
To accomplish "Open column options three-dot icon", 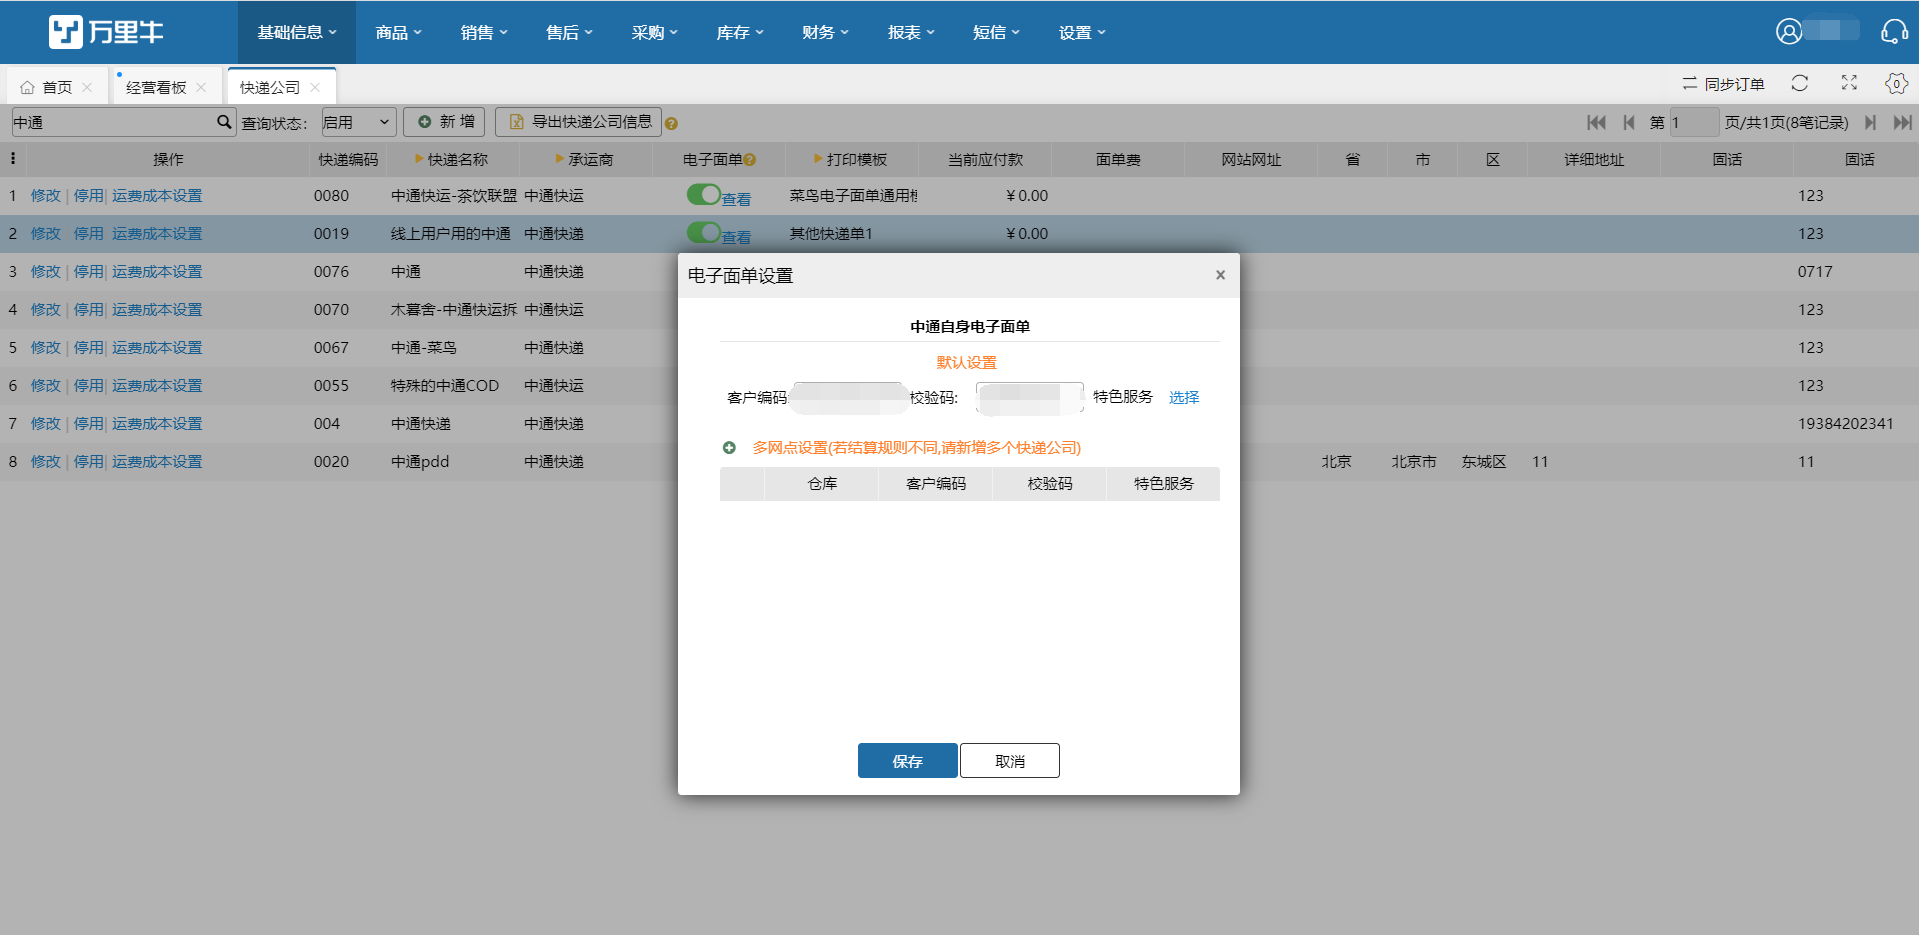I will tap(12, 158).
